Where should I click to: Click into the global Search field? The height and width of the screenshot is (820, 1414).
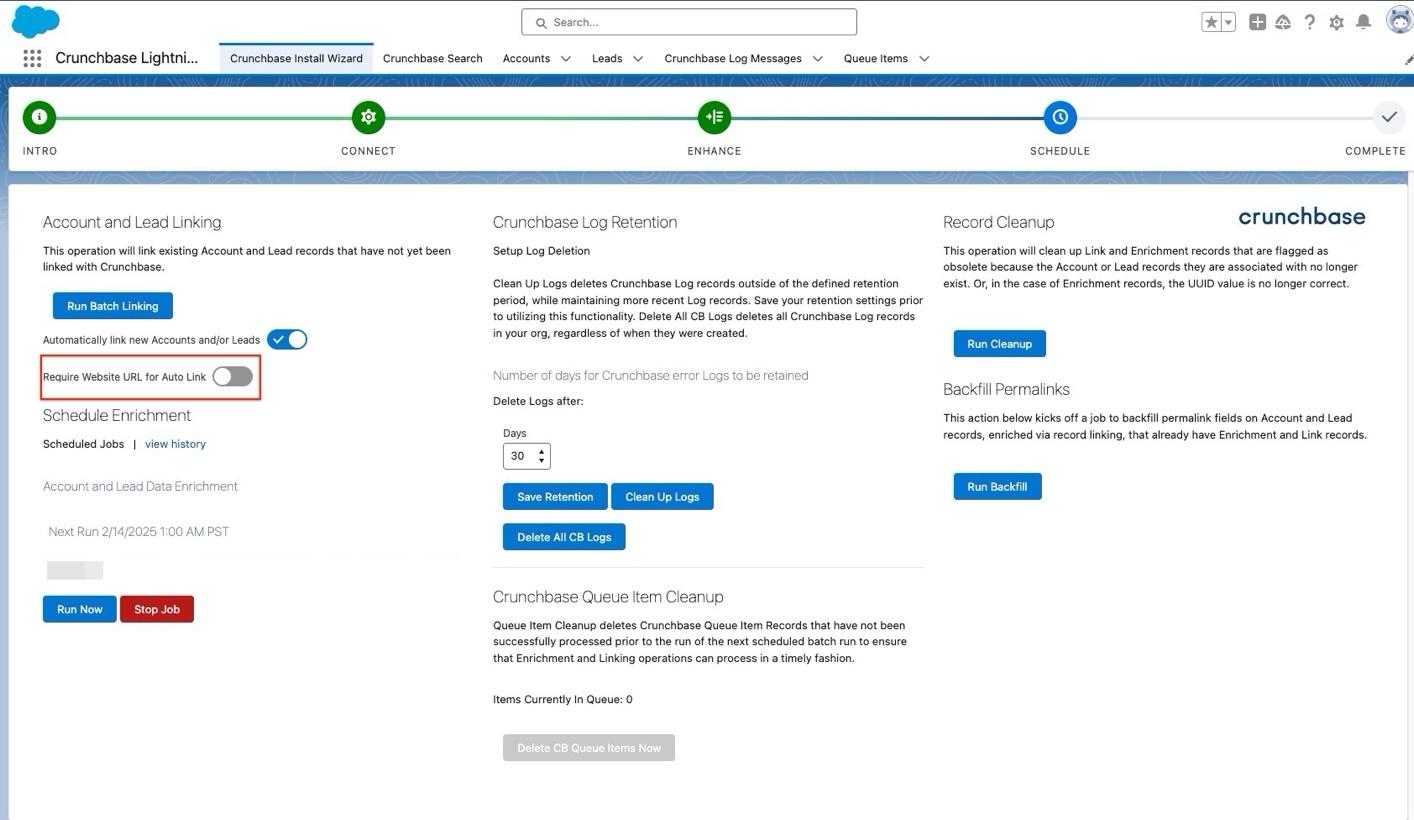click(689, 22)
